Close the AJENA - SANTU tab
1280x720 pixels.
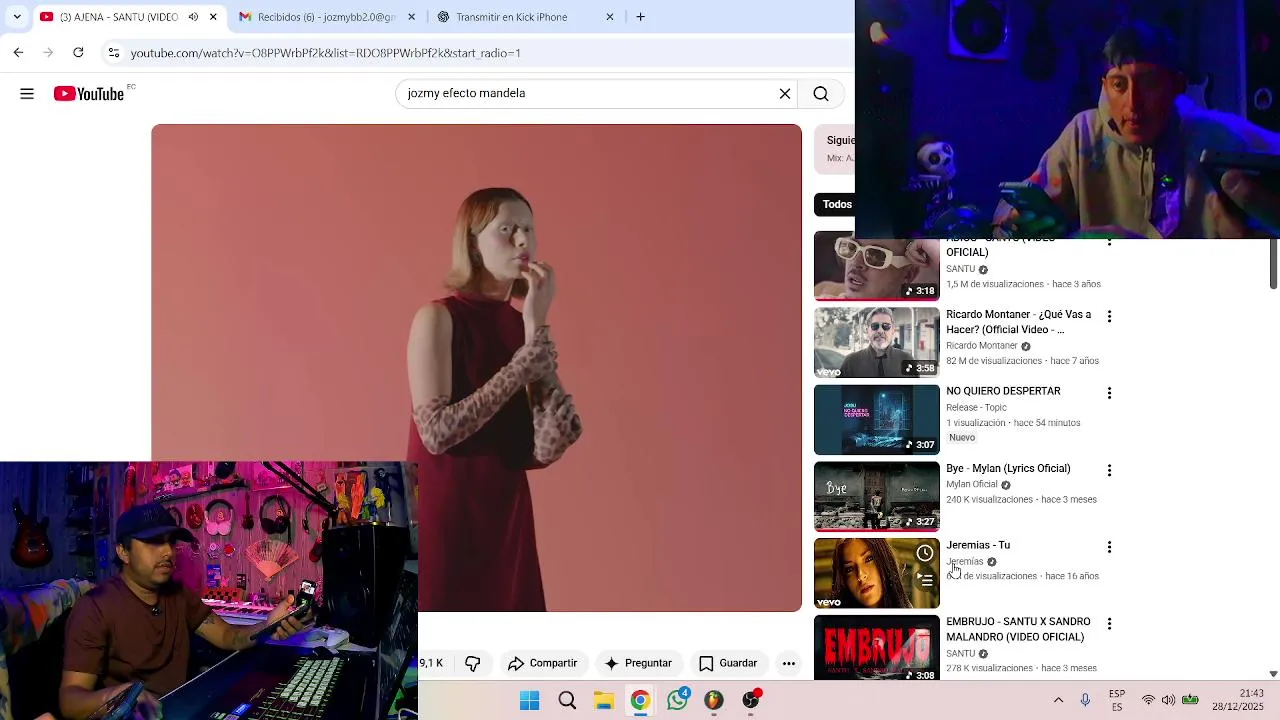(213, 17)
